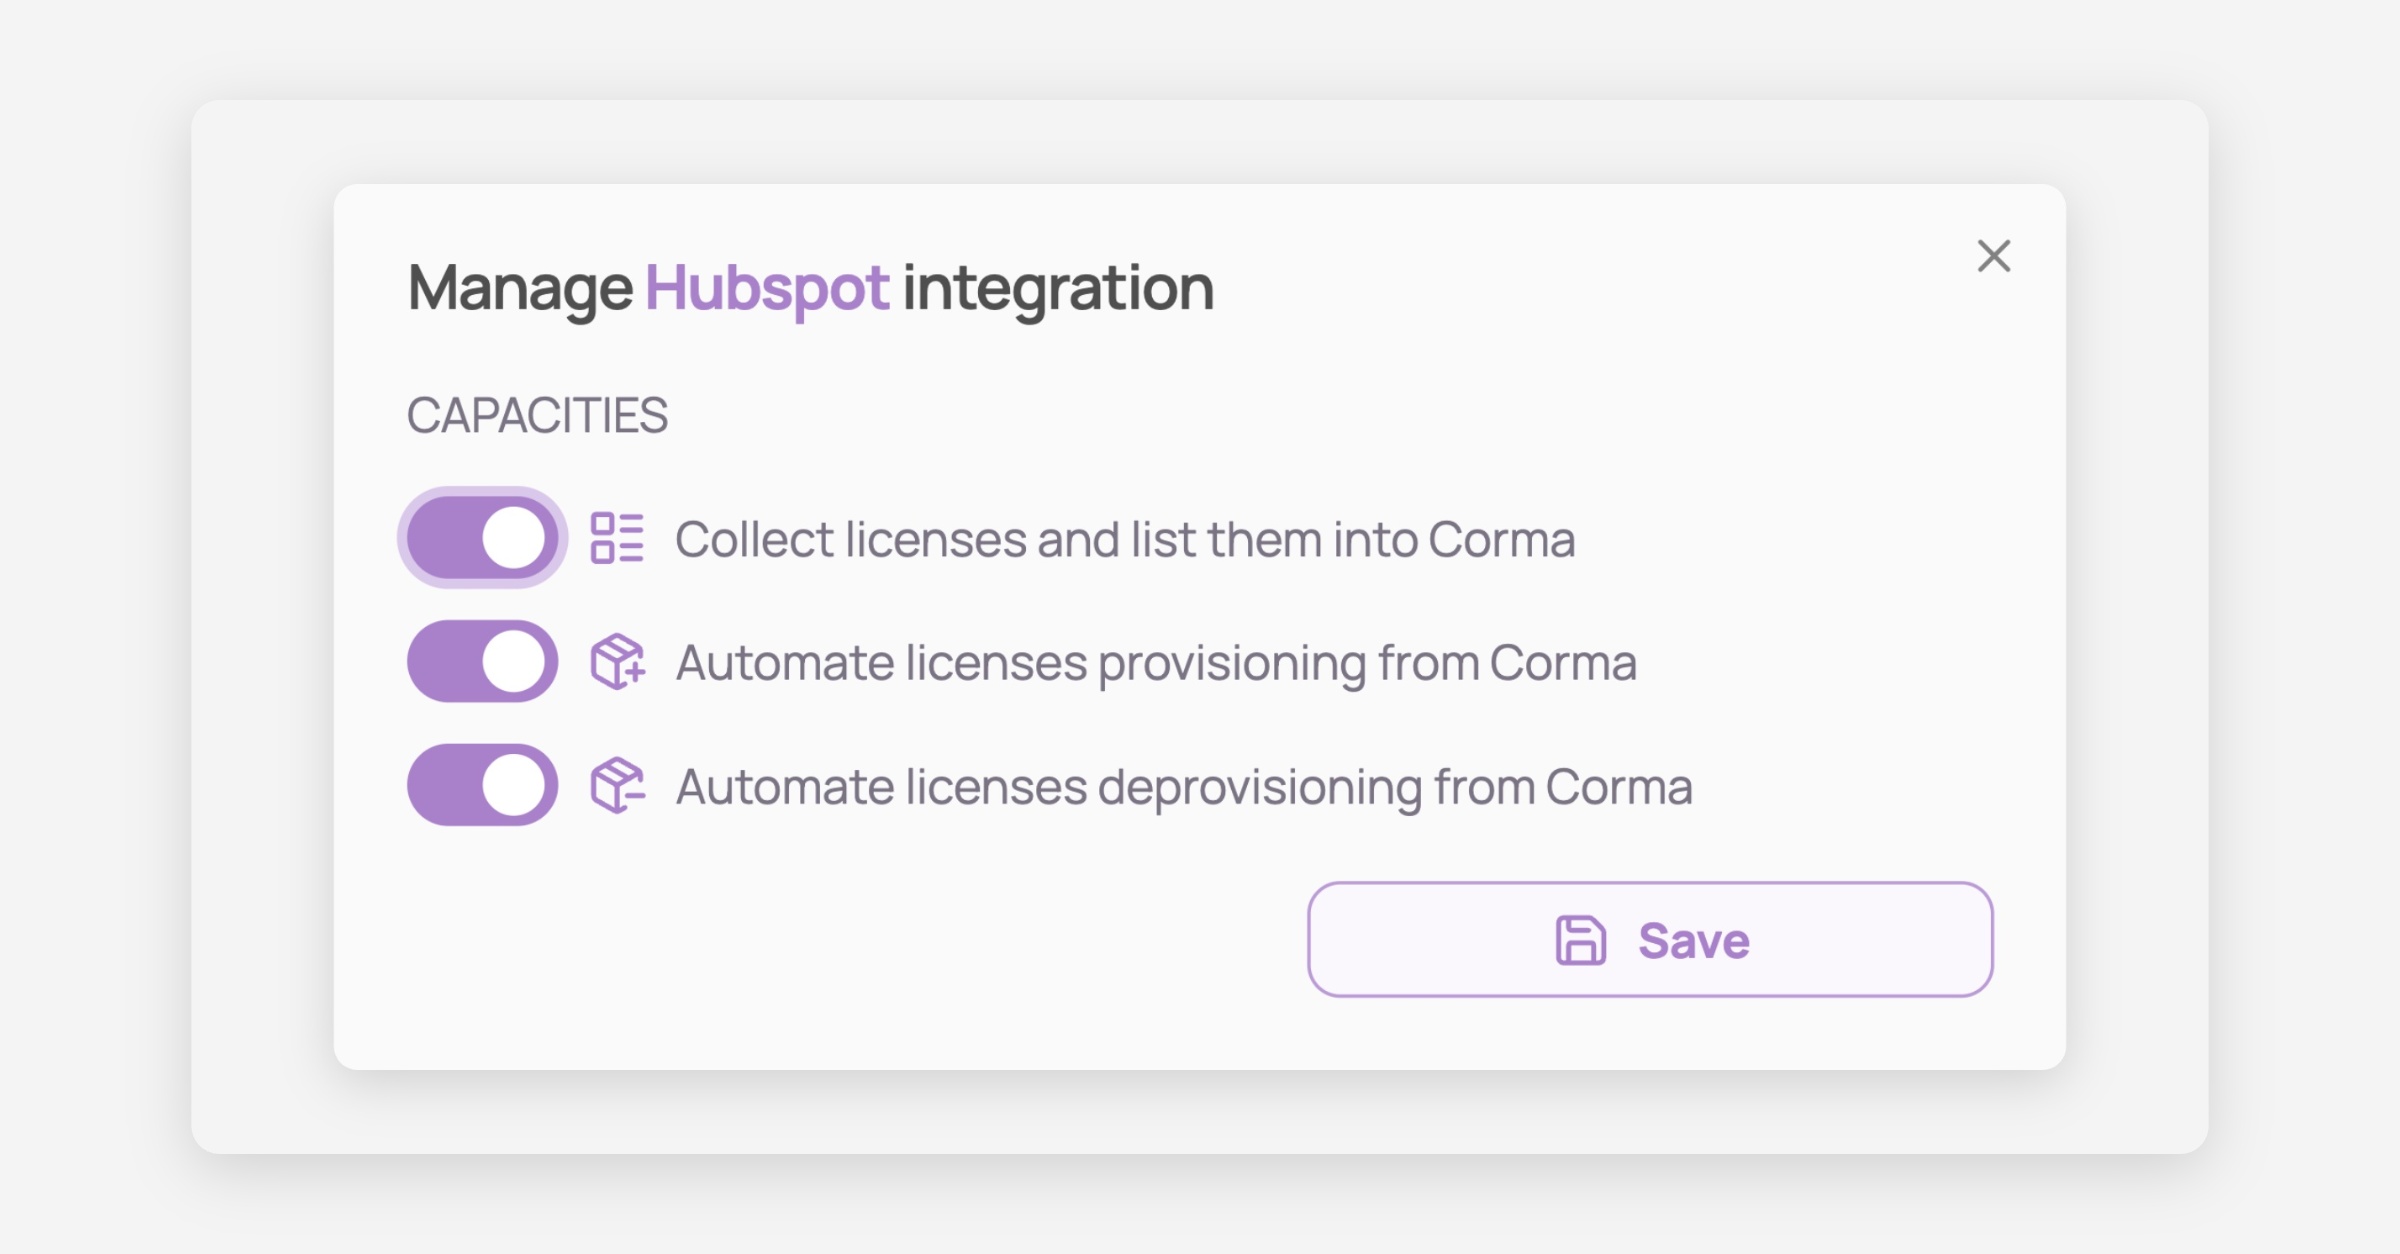Click the "Save" text inside the button
The width and height of the screenshot is (2400, 1254).
point(1694,941)
